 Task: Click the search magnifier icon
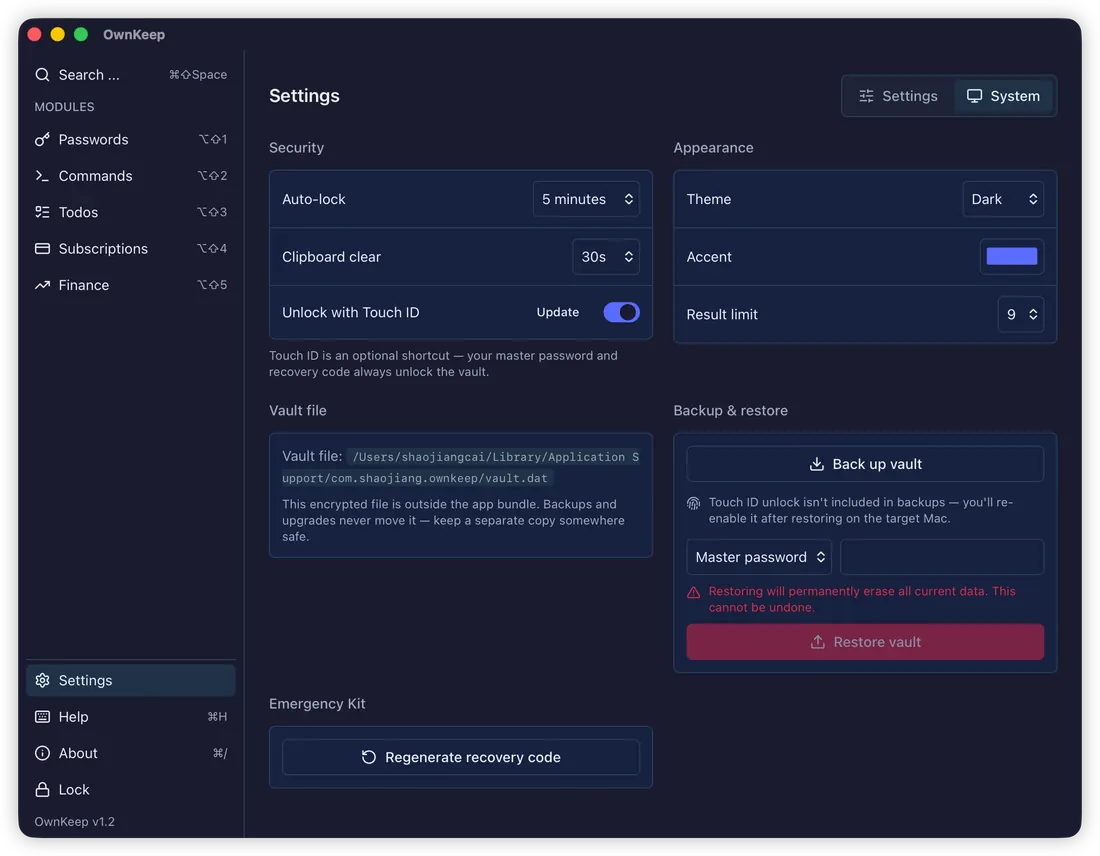tap(42, 74)
